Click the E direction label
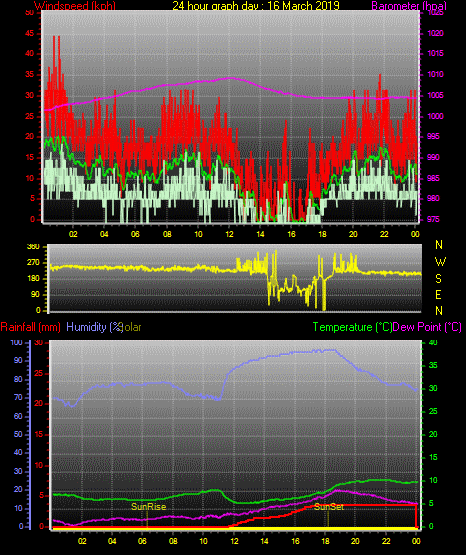466x555 pixels. pyautogui.click(x=438, y=294)
